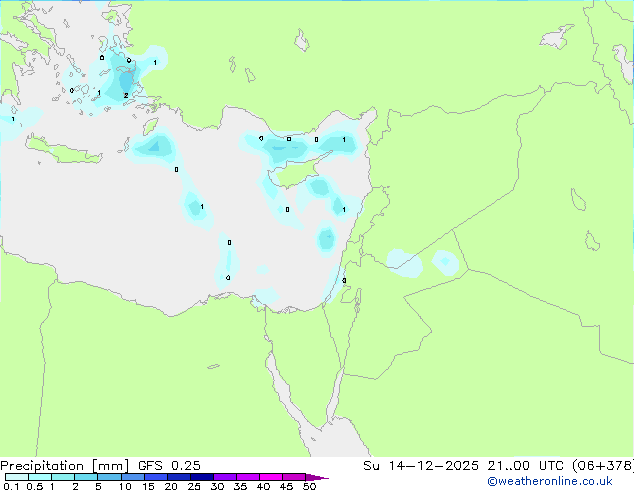Click the 25–30 mm navy legend segment
The height and width of the screenshot is (490, 634).
pos(201,477)
